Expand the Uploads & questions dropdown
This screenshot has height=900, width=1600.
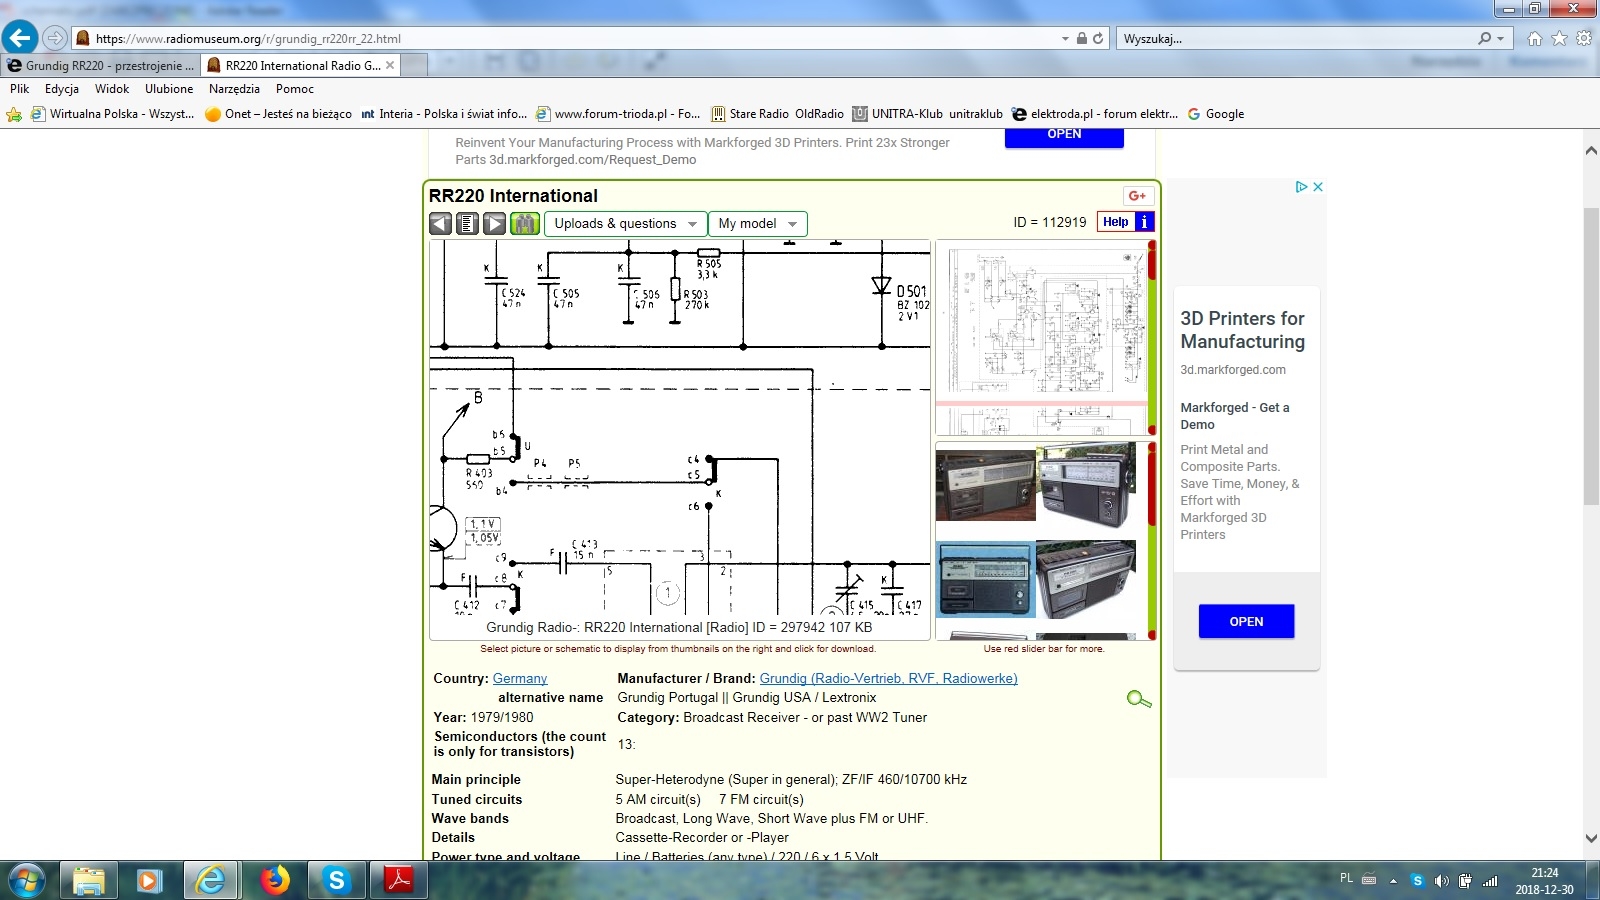[x=626, y=224]
